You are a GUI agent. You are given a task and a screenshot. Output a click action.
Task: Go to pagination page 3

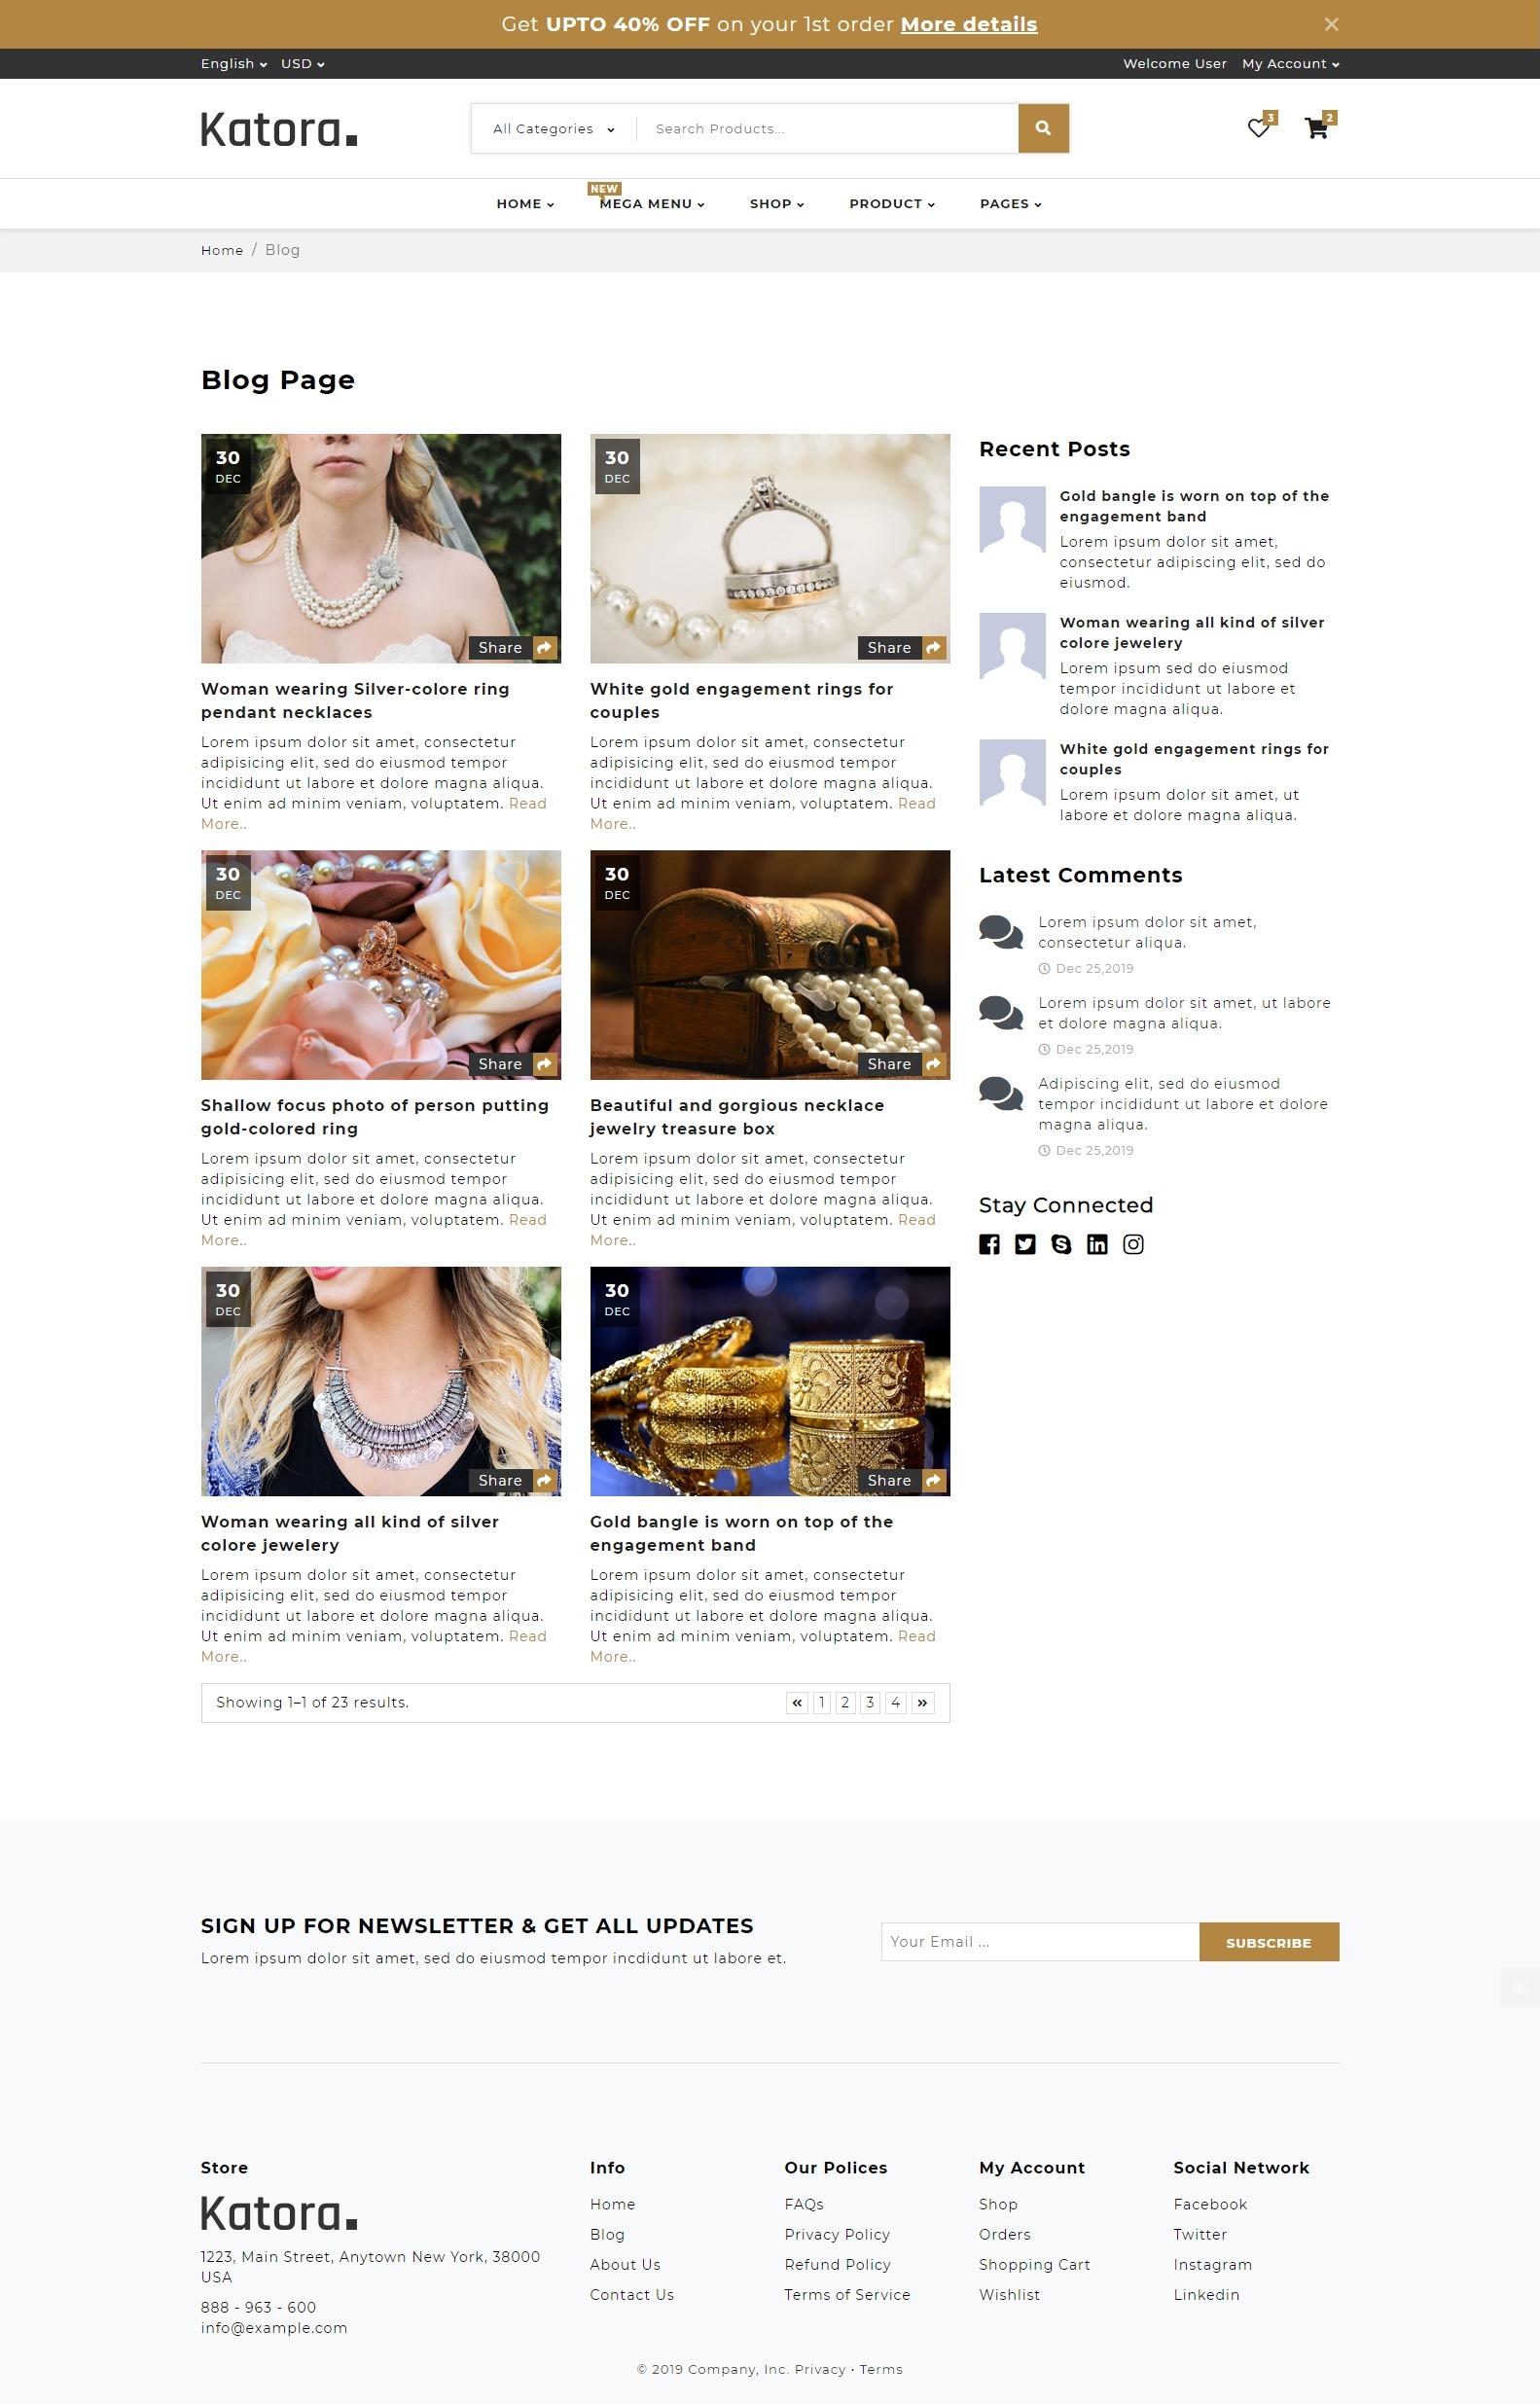pos(870,1702)
